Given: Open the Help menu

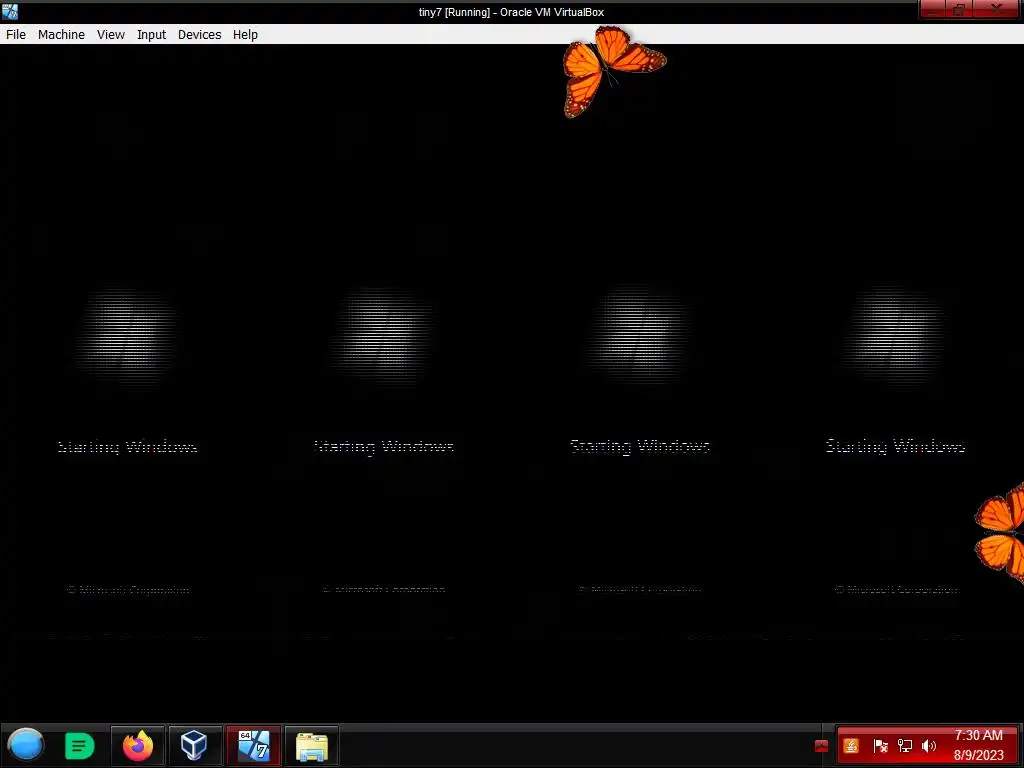Looking at the screenshot, I should (245, 35).
